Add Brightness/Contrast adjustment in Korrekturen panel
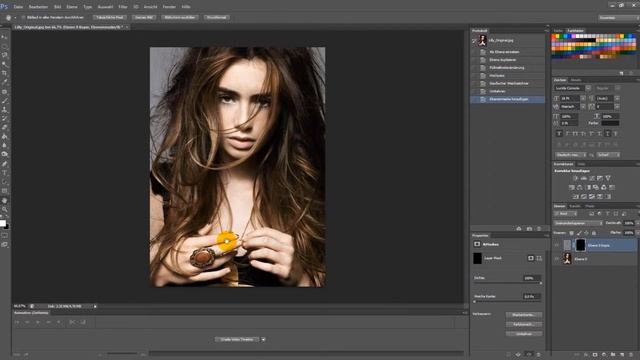 click(576, 178)
